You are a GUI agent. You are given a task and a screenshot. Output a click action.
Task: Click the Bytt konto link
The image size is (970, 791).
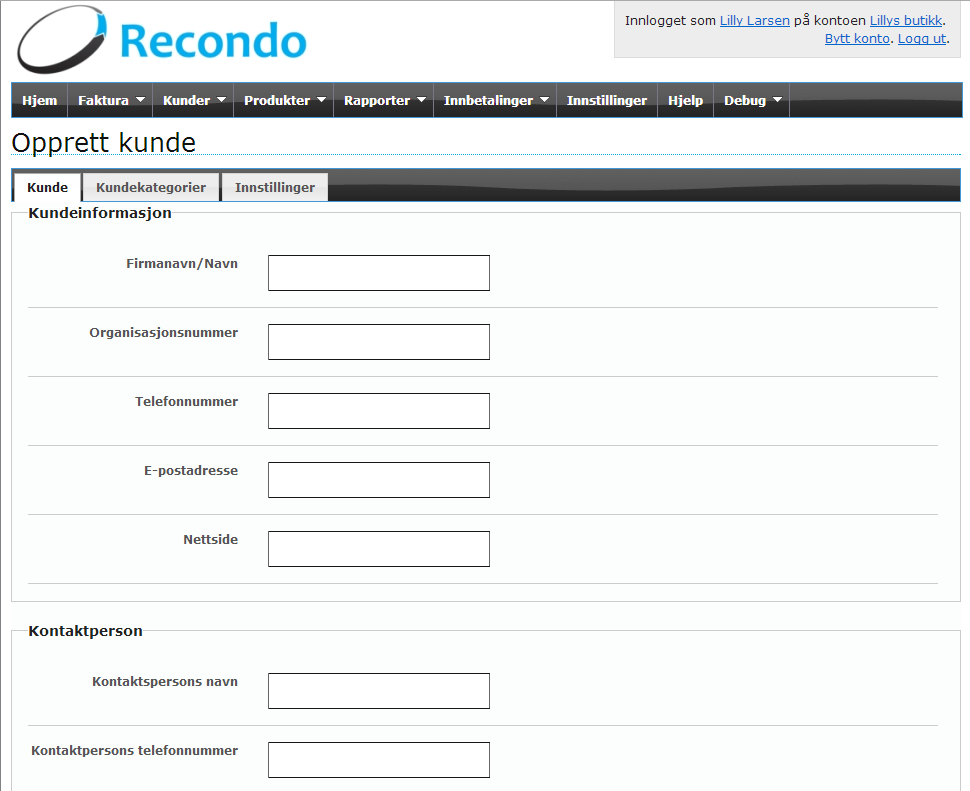(x=856, y=38)
